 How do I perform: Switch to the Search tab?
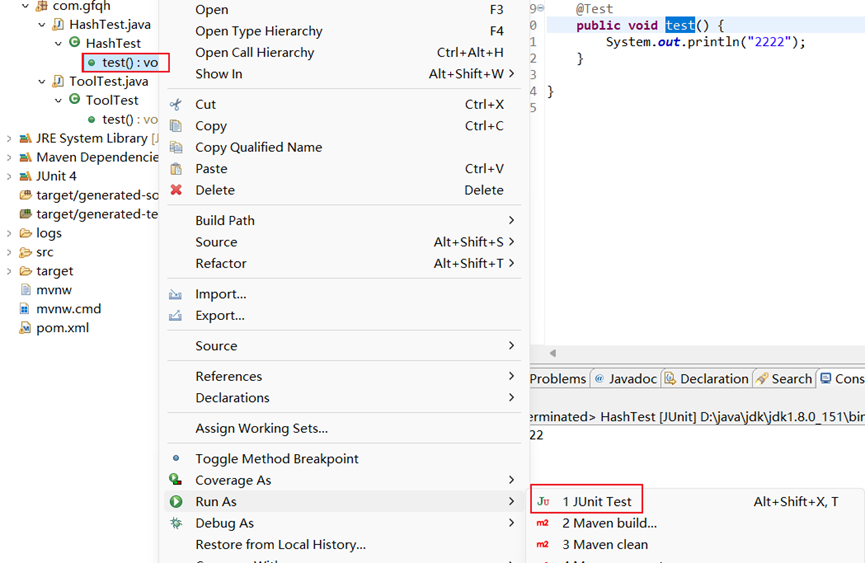coord(784,379)
